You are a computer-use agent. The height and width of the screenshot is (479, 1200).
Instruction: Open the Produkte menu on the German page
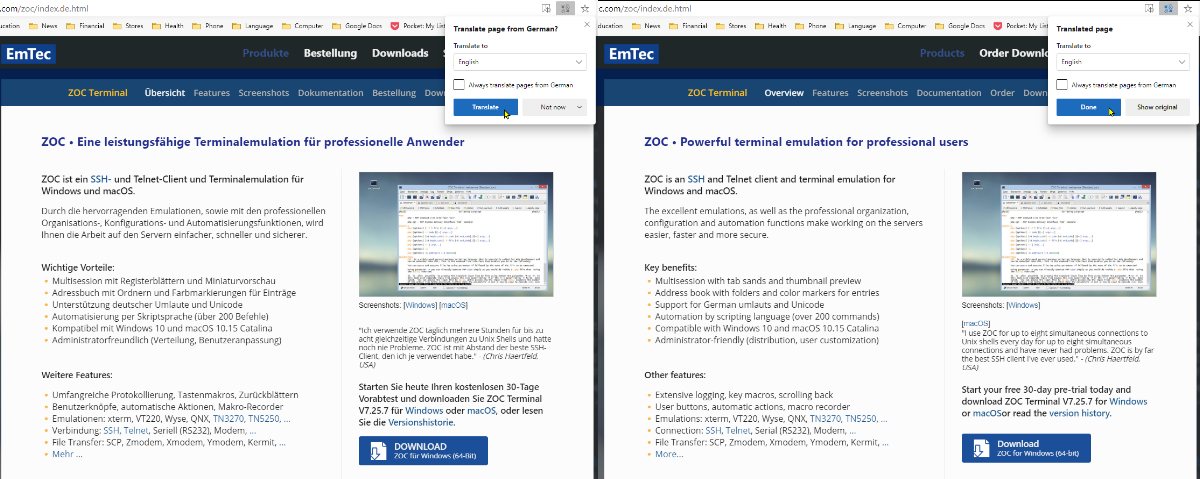pos(265,53)
